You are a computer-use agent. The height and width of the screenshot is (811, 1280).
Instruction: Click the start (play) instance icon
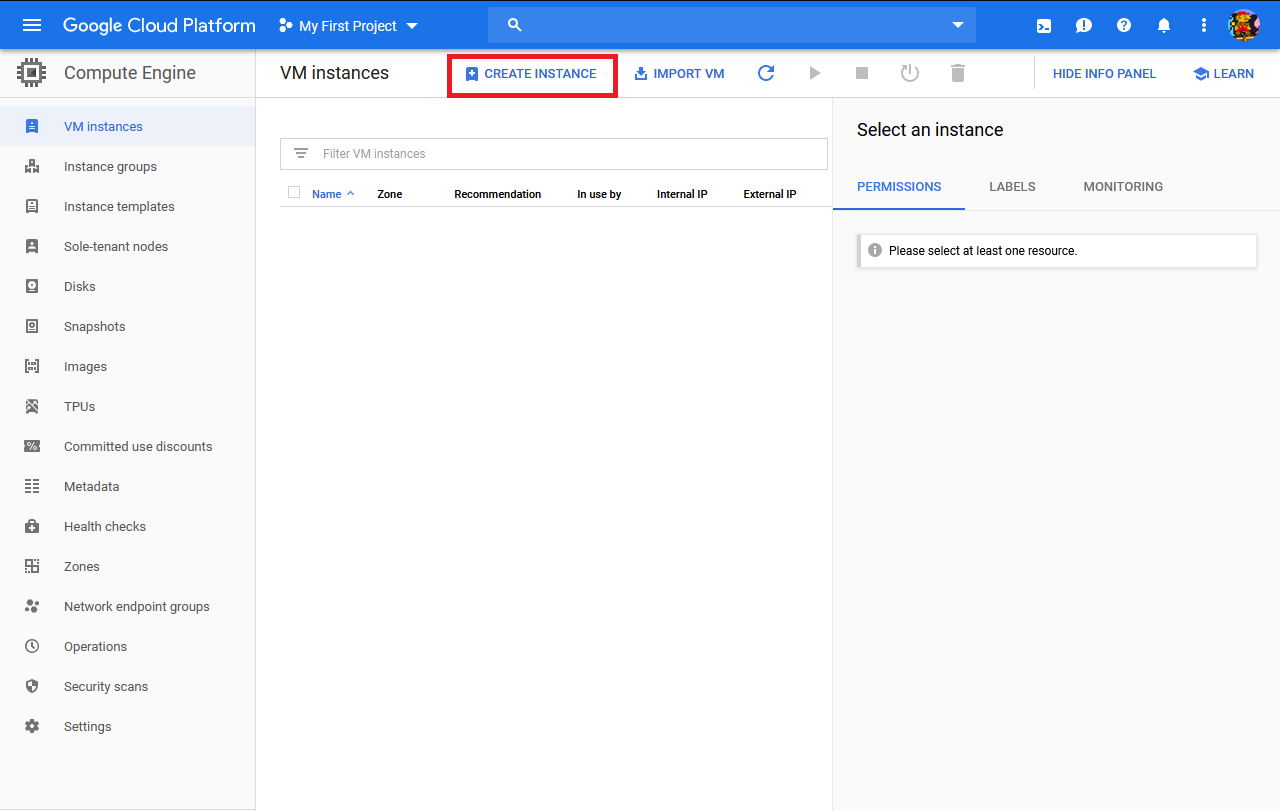coord(815,73)
